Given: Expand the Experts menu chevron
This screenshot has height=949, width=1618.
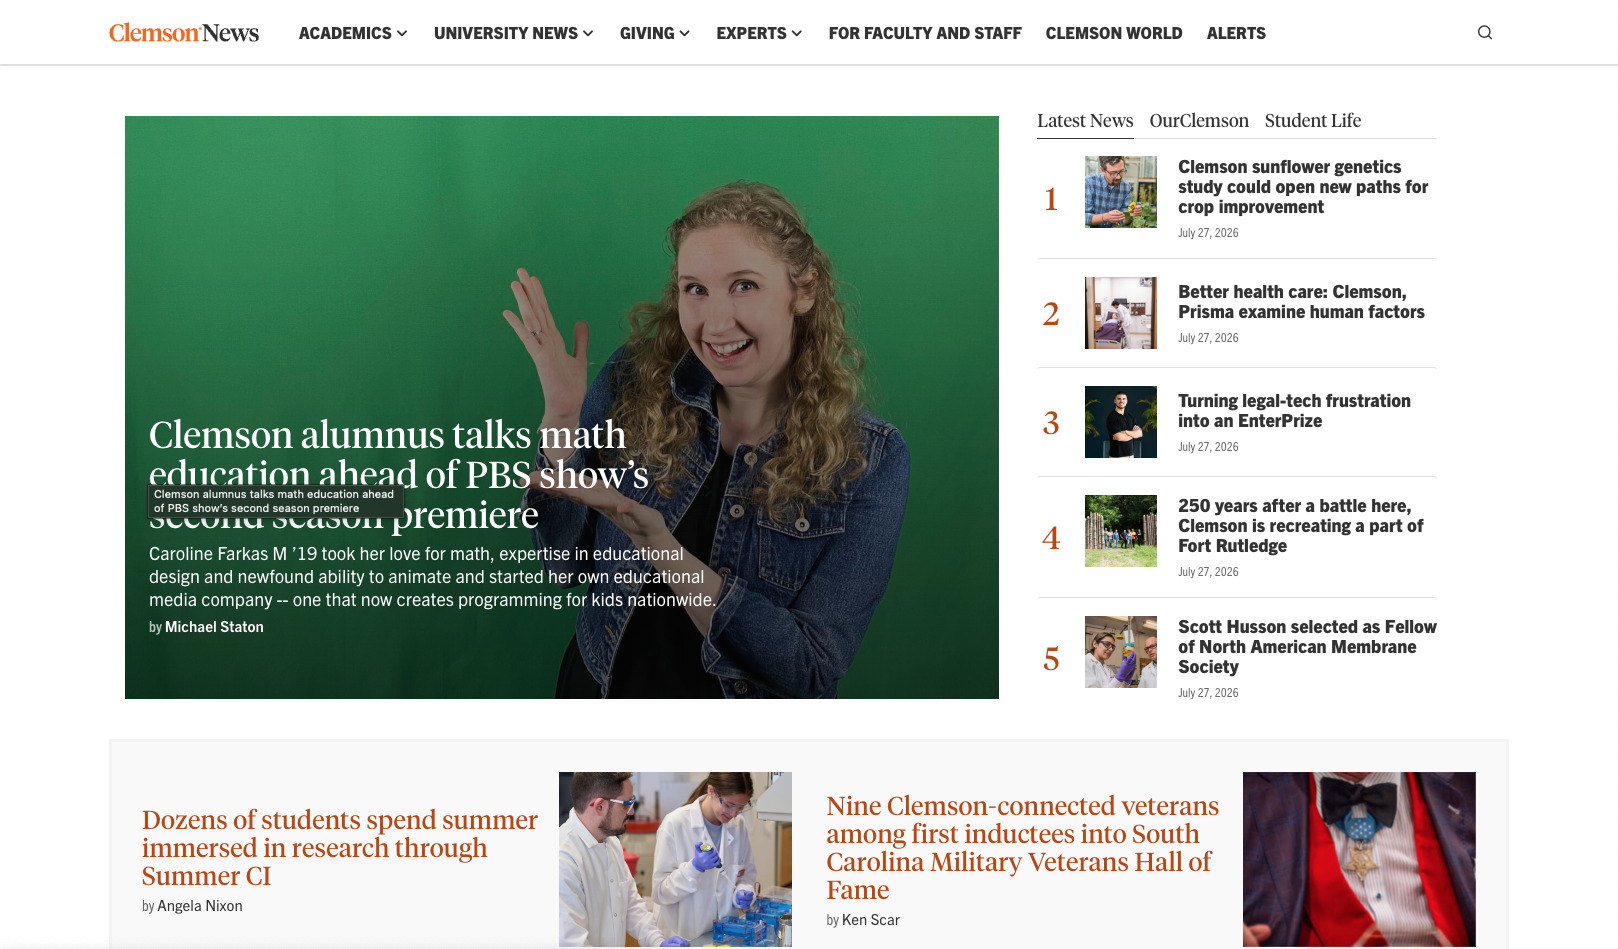Looking at the screenshot, I should [x=797, y=33].
